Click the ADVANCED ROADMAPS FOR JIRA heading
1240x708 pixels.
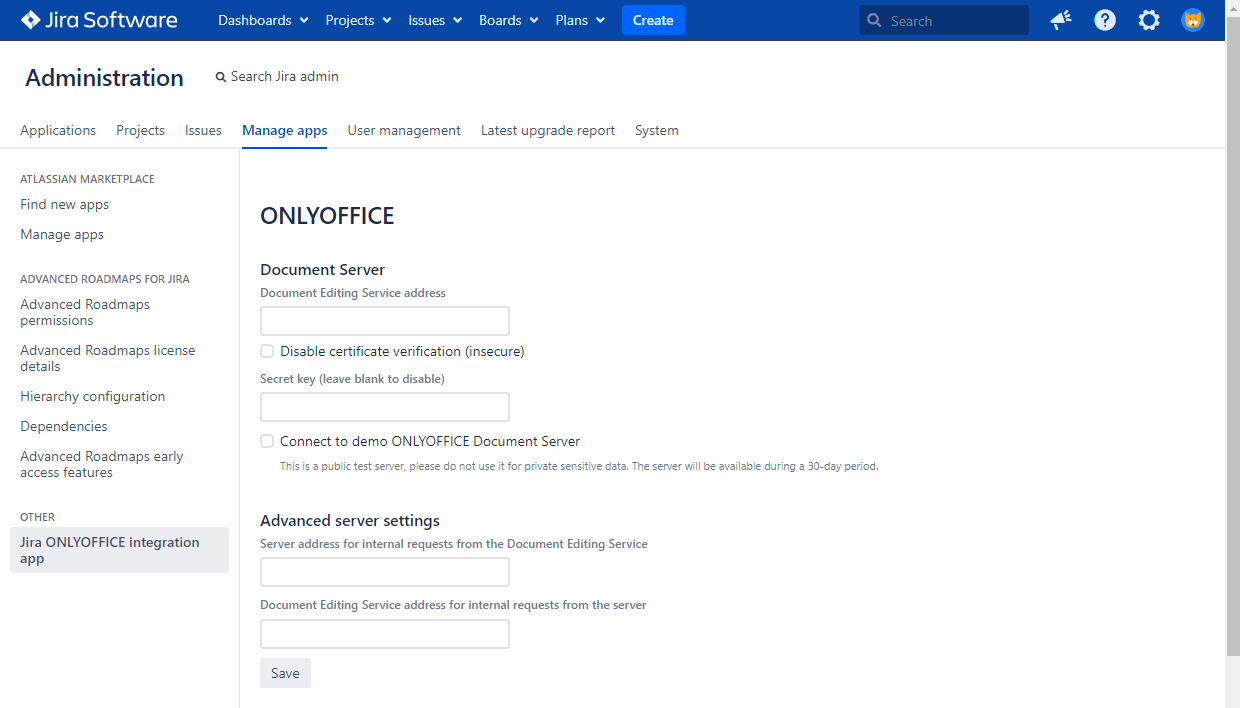[105, 279]
